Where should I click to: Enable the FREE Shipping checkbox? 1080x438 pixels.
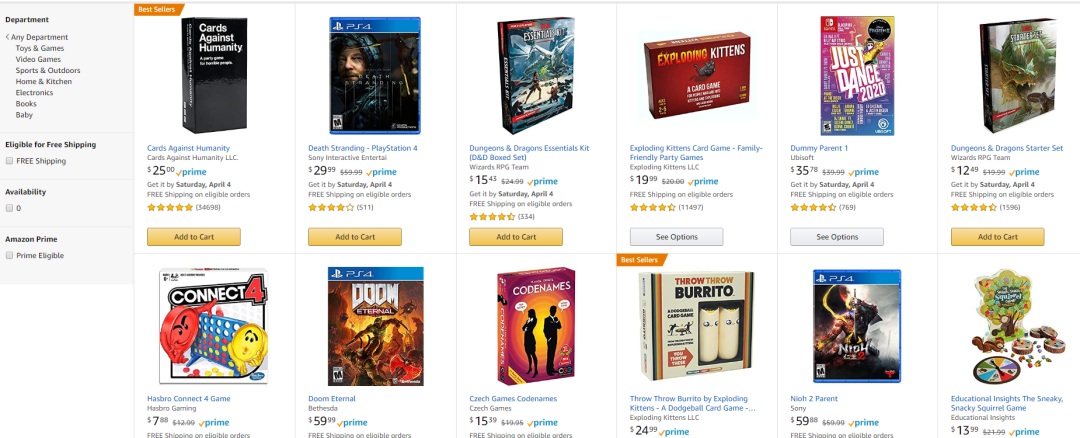coord(9,161)
